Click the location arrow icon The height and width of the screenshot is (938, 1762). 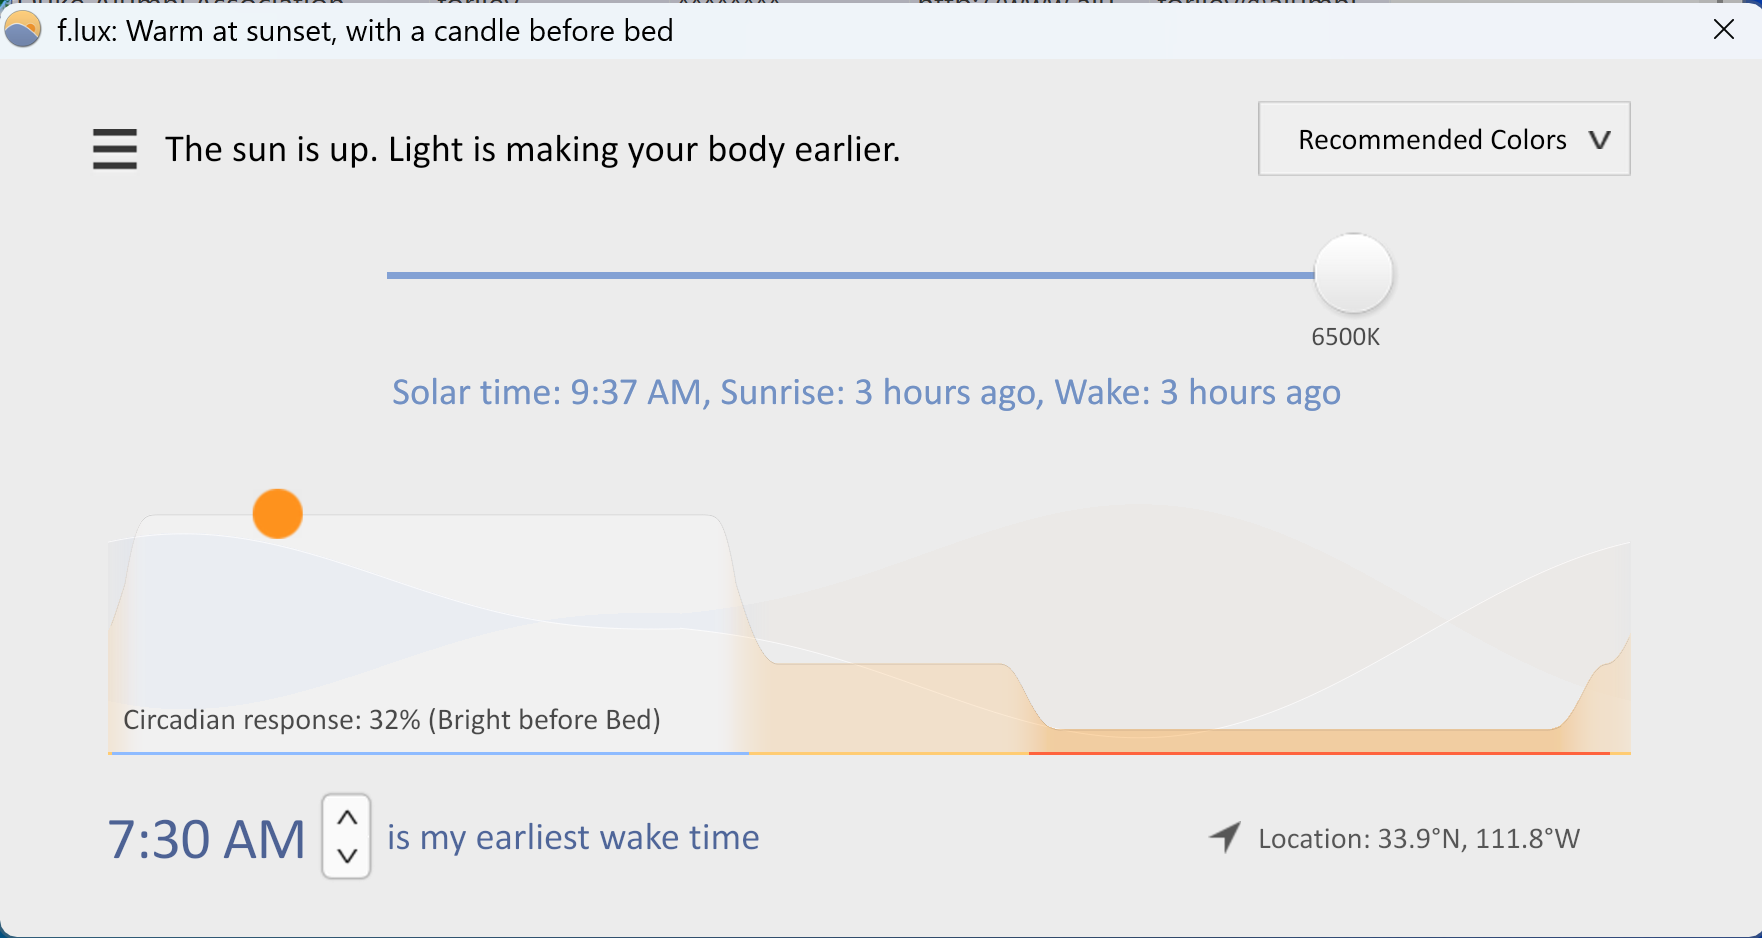[x=1224, y=838]
